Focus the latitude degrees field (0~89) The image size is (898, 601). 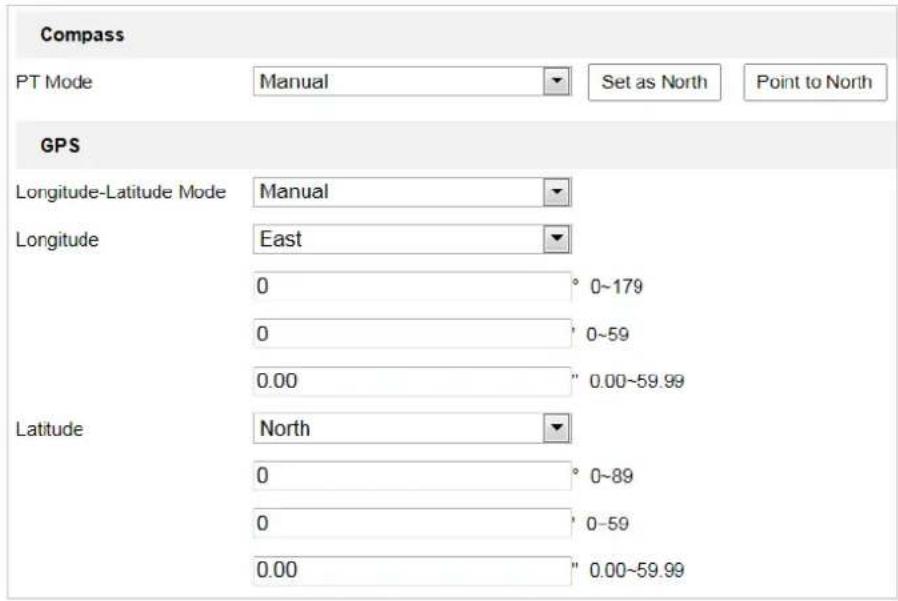[412, 476]
